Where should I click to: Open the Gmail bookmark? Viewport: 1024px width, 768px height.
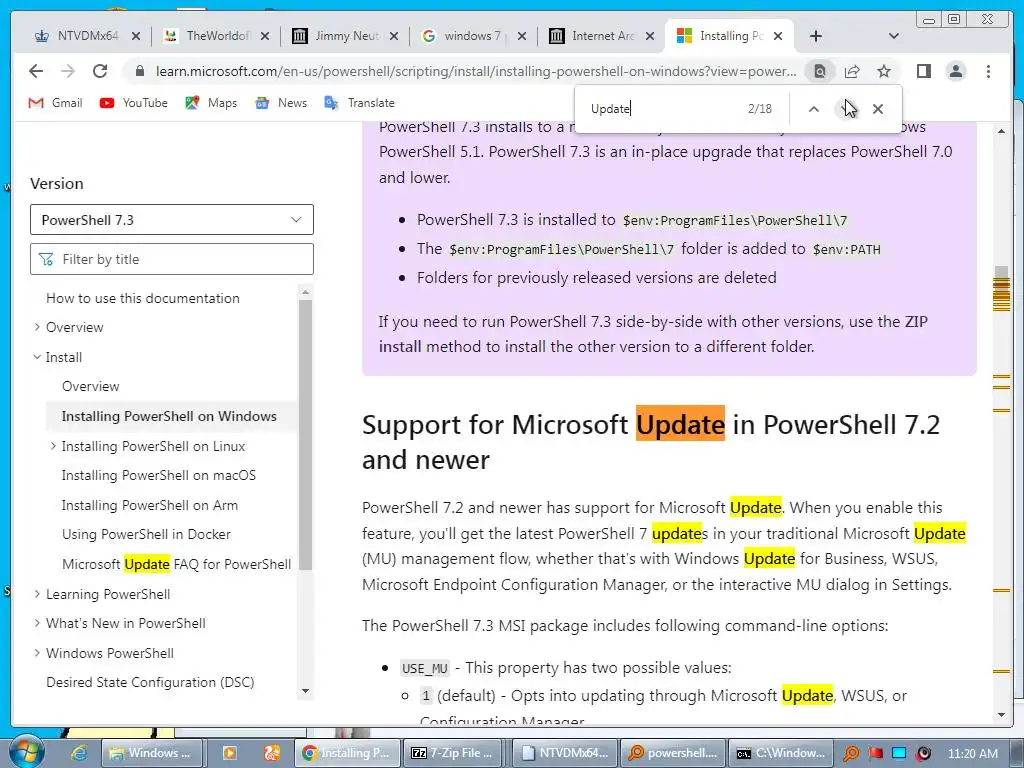56,103
